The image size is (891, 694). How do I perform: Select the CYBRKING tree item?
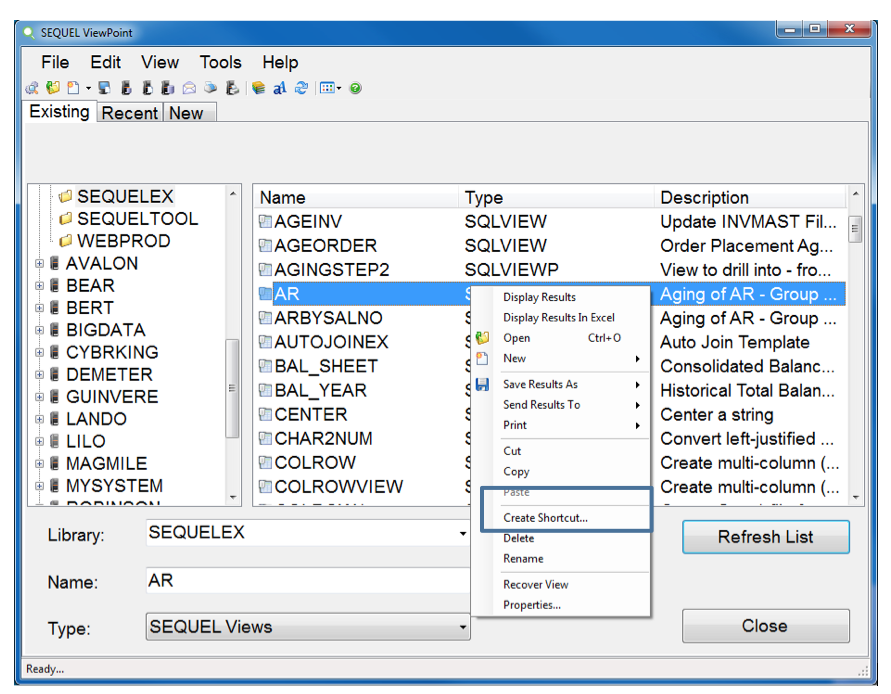tap(112, 352)
